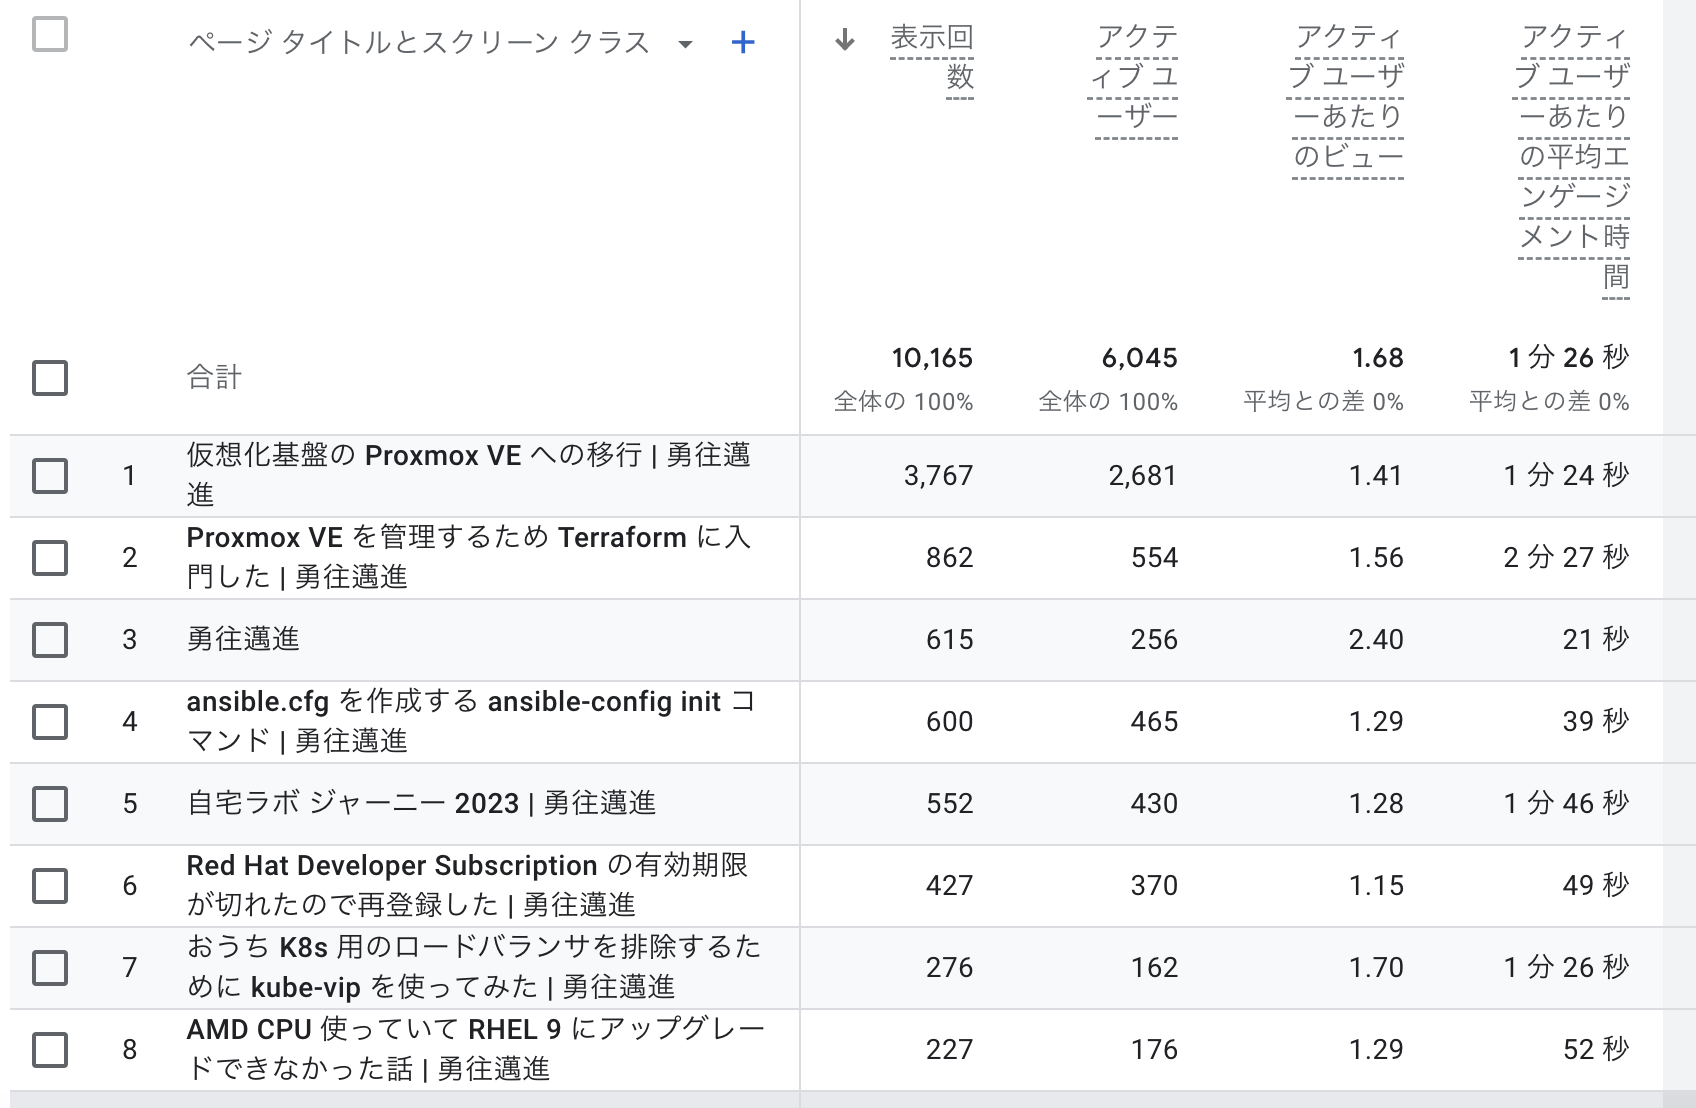1696x1108 pixels.
Task: Check the 合計 row checkbox
Action: [x=50, y=378]
